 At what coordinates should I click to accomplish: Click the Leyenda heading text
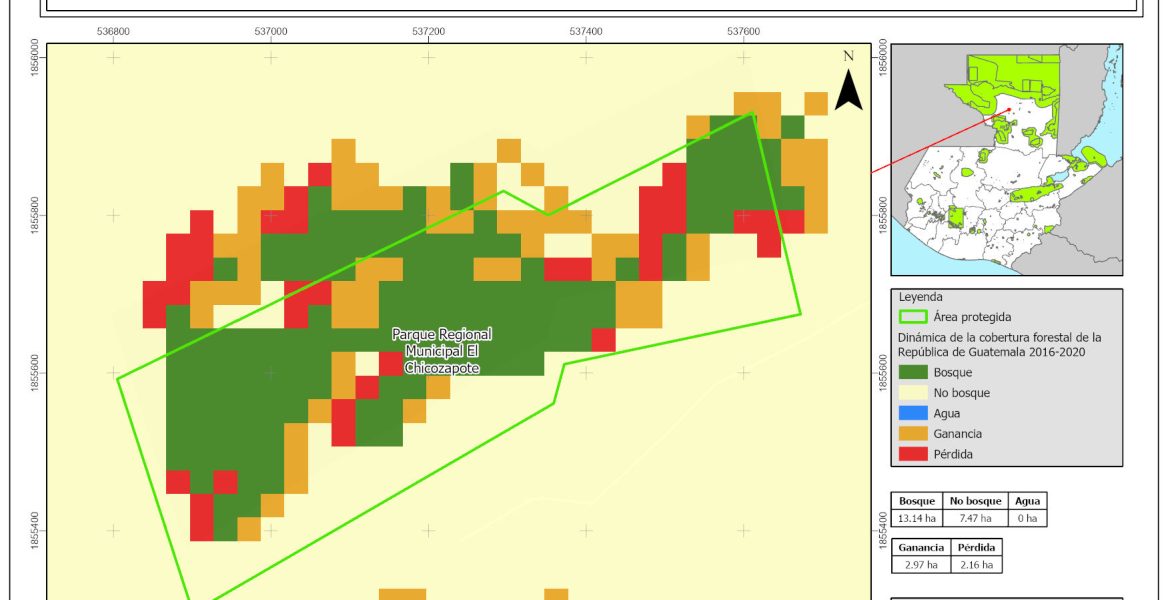[x=921, y=297]
